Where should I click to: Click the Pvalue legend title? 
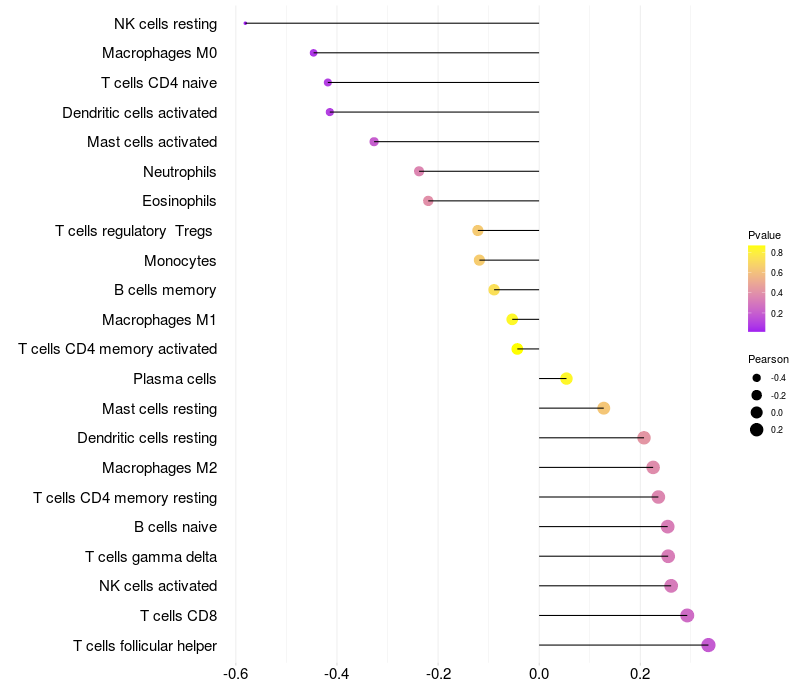click(x=764, y=235)
